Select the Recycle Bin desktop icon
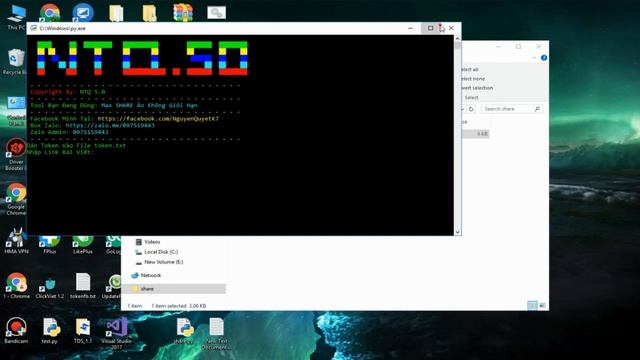Screen dimensions: 640x360 point(16,61)
